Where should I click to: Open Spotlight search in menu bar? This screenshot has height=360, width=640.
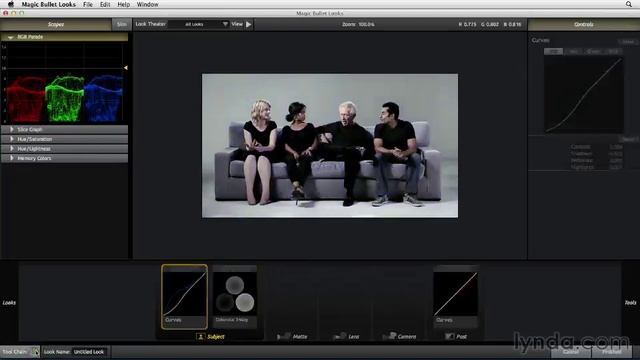click(629, 4)
